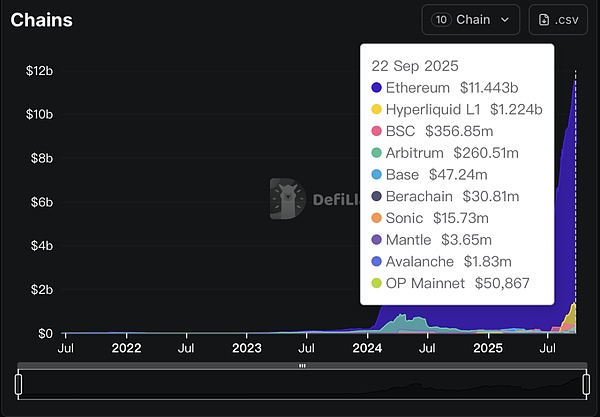
Task: Click the Berachain dark legend dot
Action: coord(376,196)
